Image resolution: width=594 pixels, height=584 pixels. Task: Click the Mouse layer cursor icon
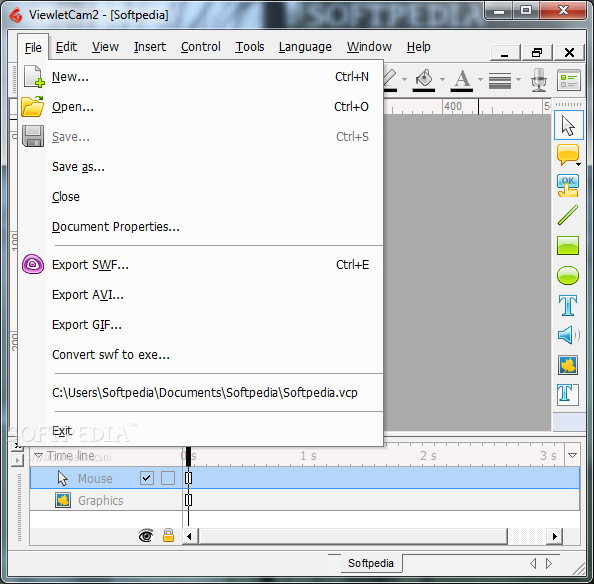pyautogui.click(x=63, y=478)
